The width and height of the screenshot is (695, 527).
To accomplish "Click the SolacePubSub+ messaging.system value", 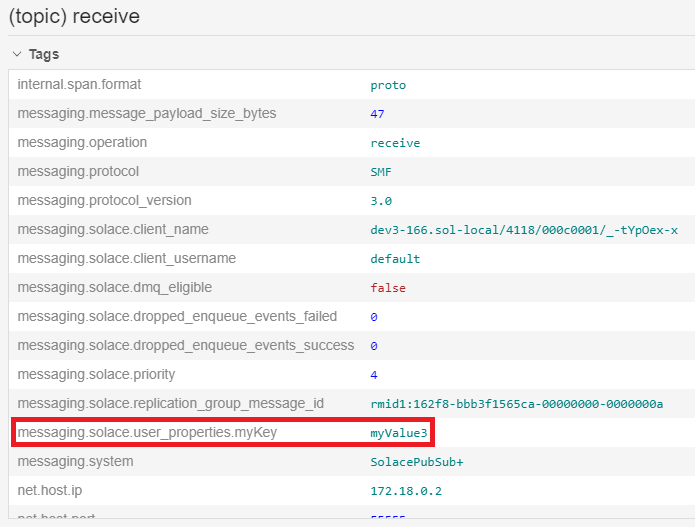I will [417, 463].
